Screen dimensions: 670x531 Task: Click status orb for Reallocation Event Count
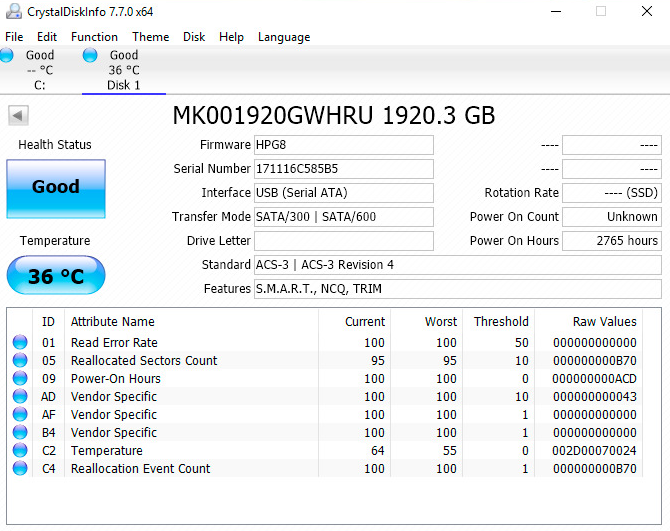(20, 468)
